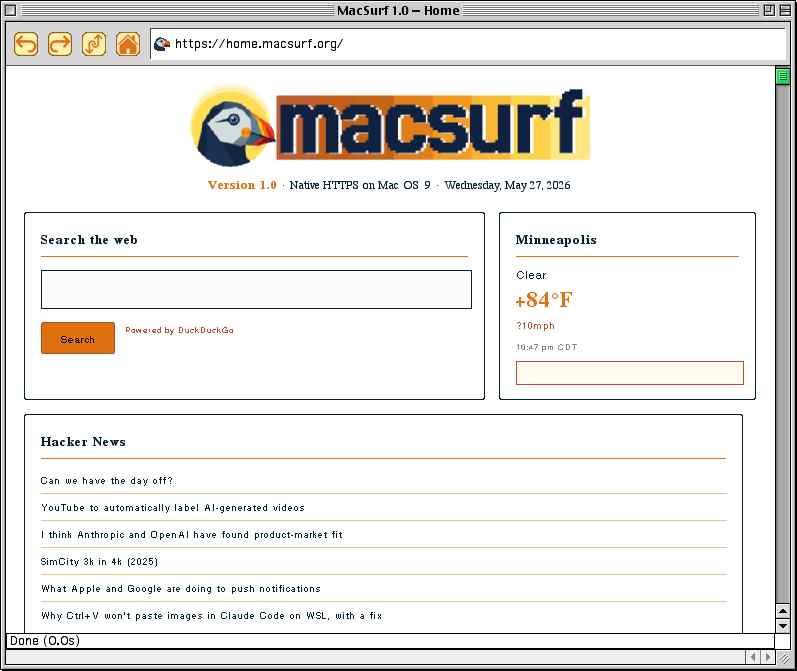Screen dimensions: 797x671
Task: Click the window collapse box in title bar
Action: click(x=785, y=10)
